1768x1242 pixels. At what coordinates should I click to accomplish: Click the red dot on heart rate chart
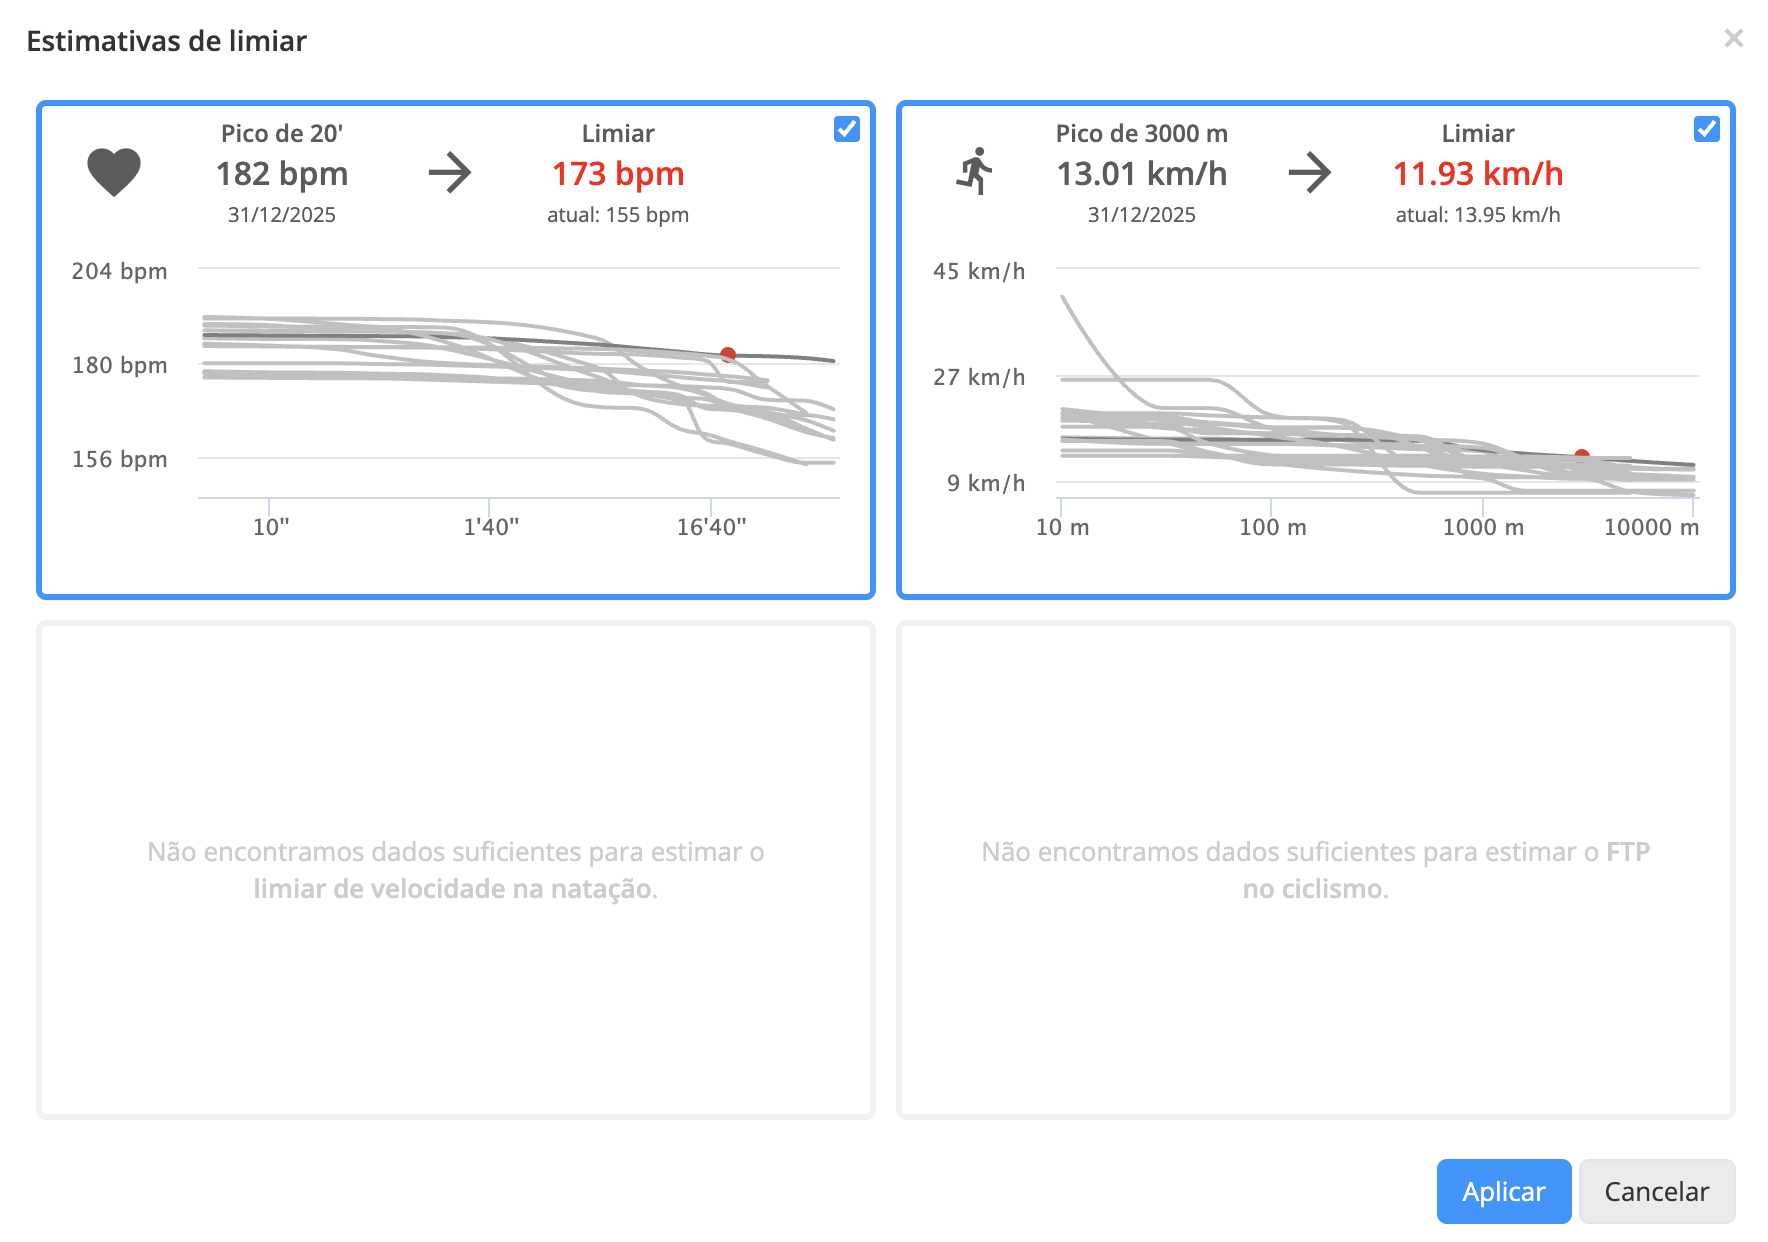coord(728,355)
